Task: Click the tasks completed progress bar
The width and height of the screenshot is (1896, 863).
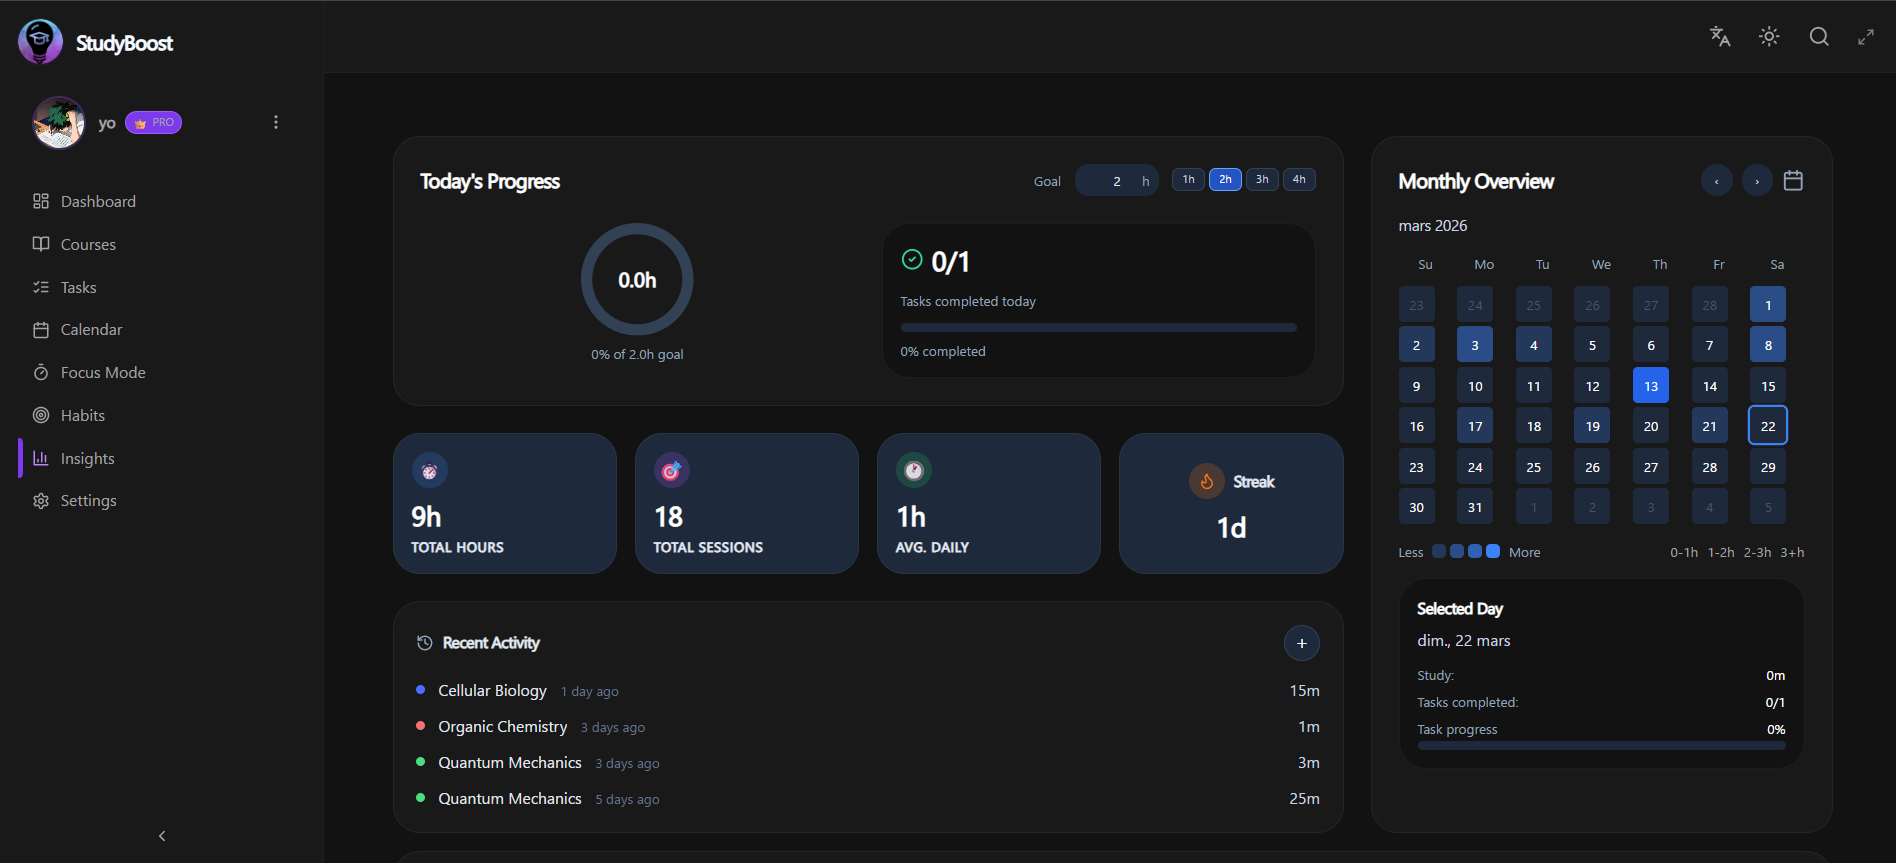Action: click(1098, 327)
